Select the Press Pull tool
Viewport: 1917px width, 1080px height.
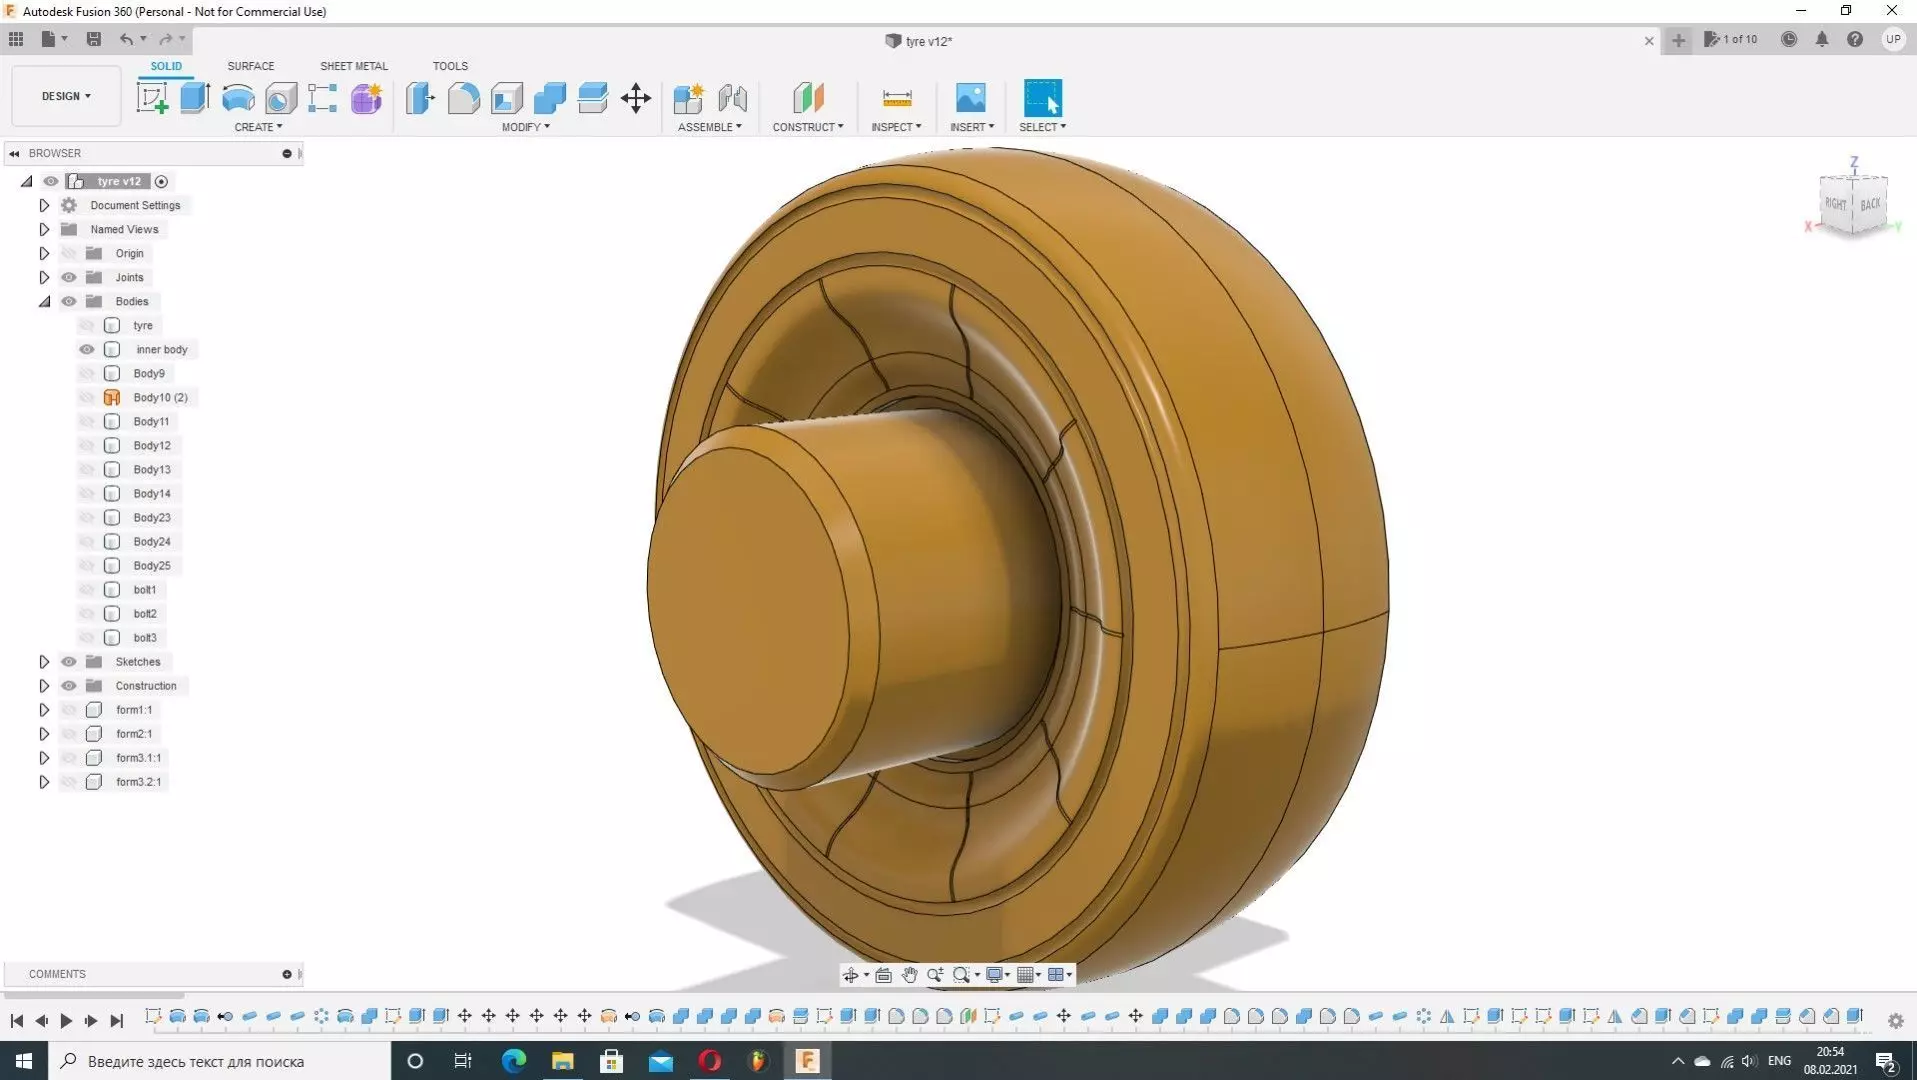point(420,98)
